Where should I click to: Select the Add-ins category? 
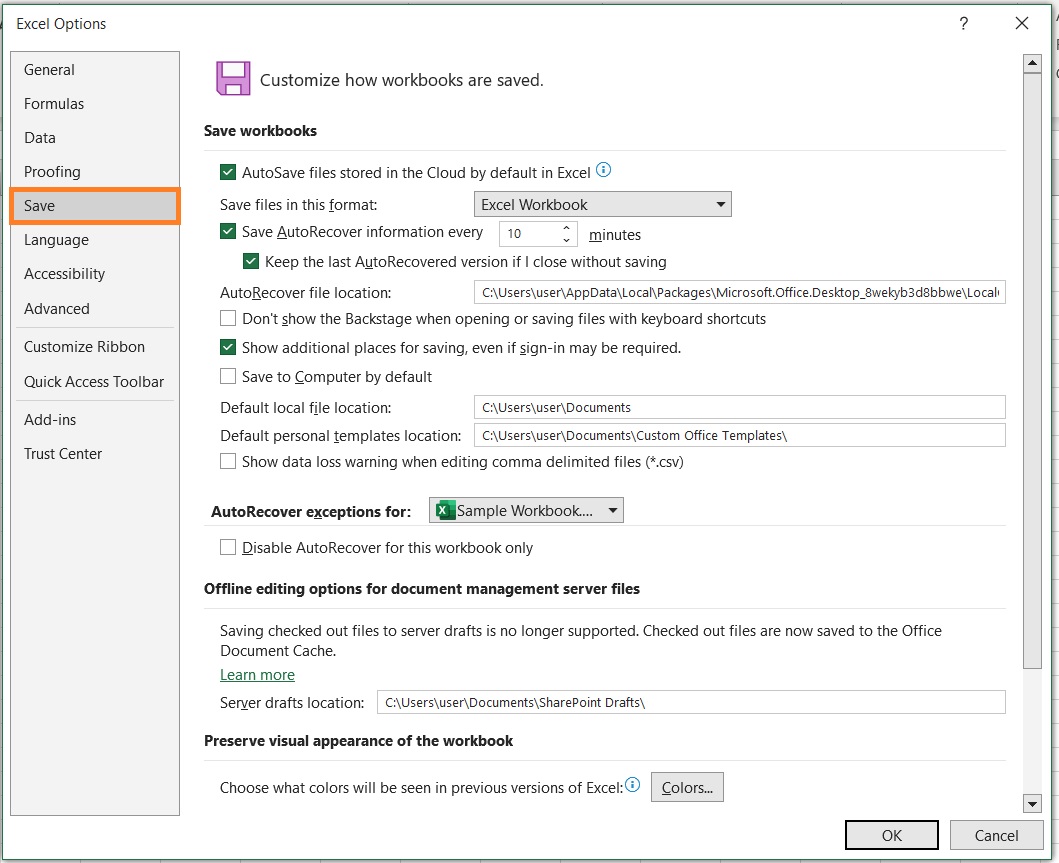pos(95,419)
